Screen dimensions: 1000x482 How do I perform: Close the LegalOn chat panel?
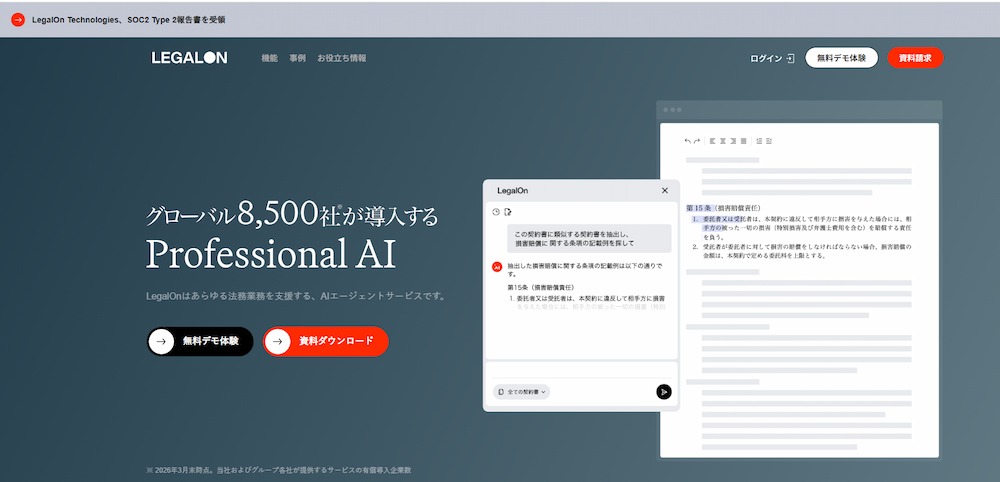click(x=665, y=191)
